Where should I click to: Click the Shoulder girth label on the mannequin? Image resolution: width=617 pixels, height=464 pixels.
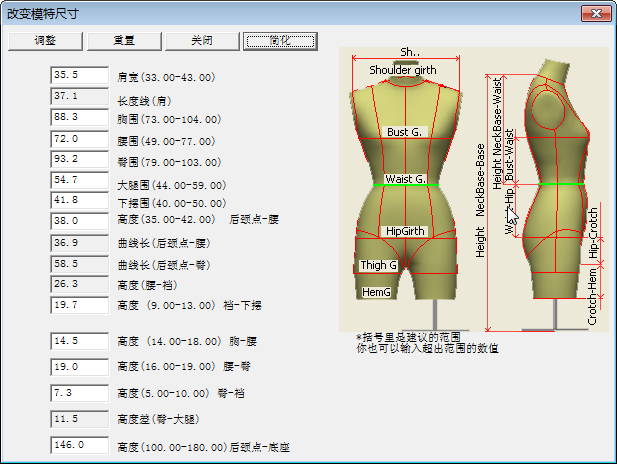pos(403,70)
